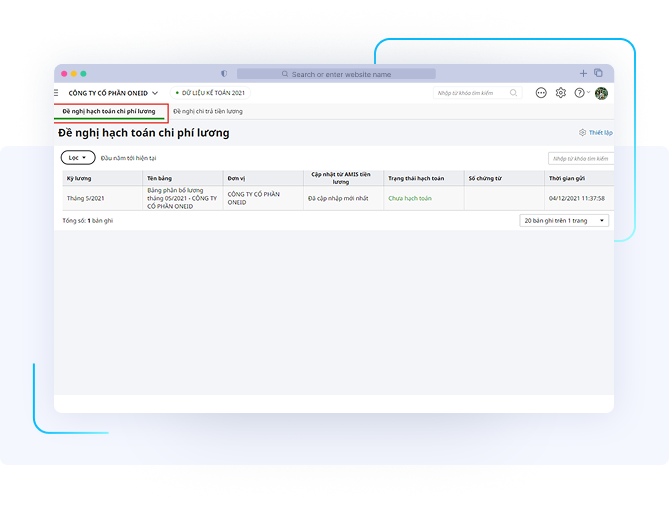
Task: Open the hamburger navigation menu
Action: [56, 93]
